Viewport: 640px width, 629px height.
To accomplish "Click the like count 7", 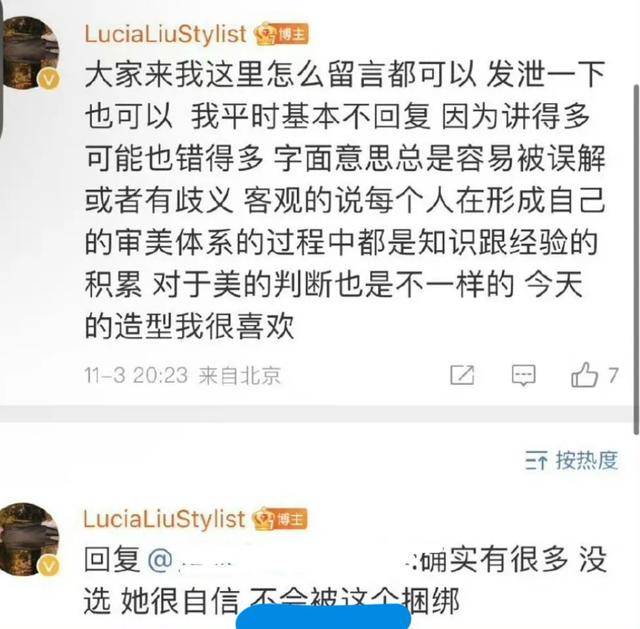I will tap(613, 375).
